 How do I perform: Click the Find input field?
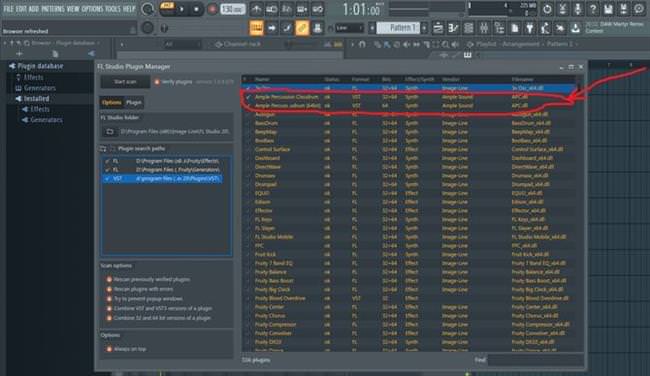coord(535,360)
